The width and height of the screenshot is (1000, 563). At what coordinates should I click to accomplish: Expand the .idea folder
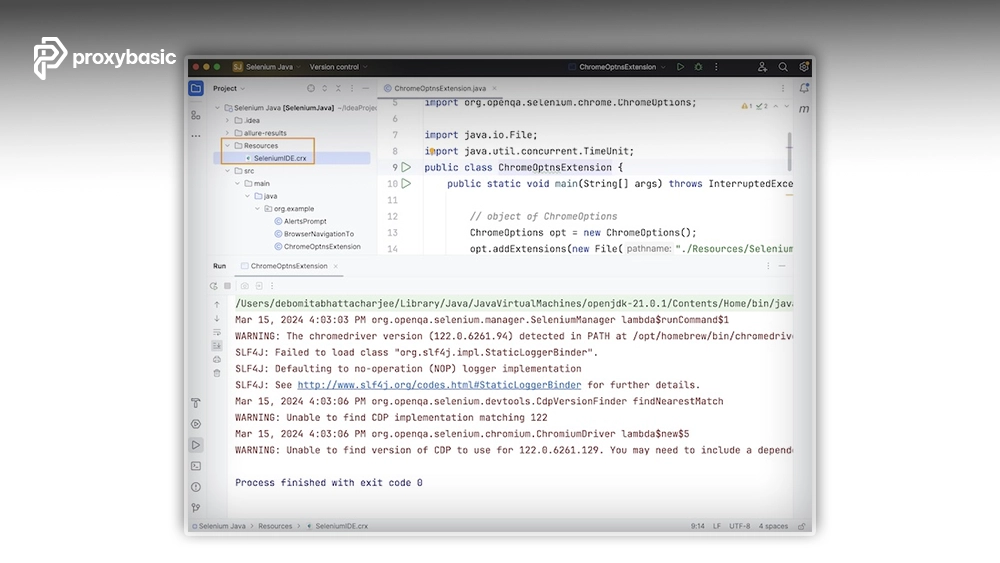click(227, 121)
